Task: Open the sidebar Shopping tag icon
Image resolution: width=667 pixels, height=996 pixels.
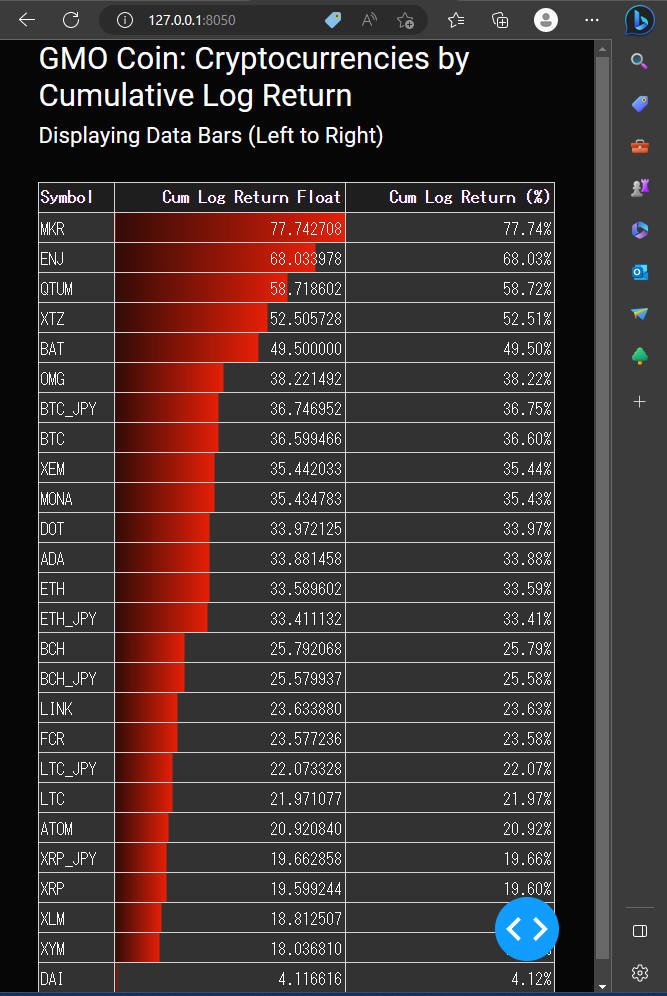Action: tap(640, 104)
